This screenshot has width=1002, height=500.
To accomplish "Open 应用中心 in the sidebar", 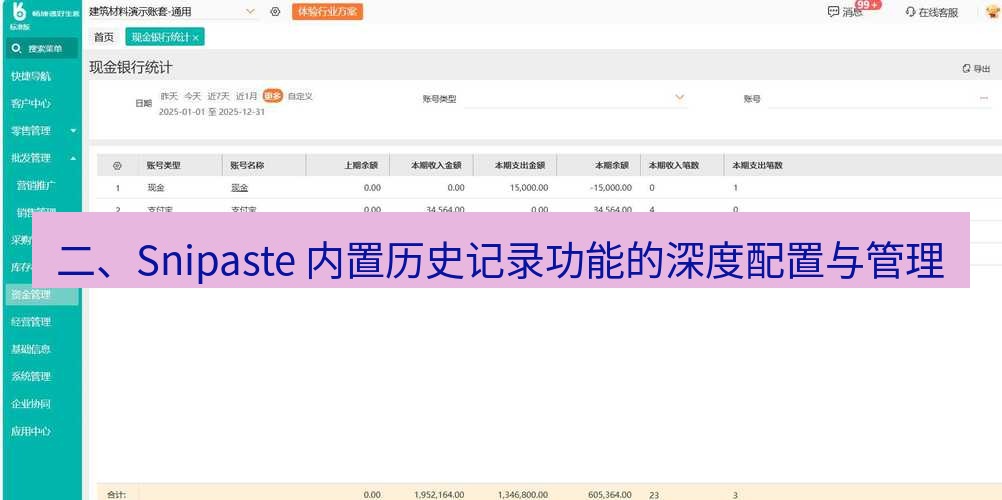I will coord(31,431).
